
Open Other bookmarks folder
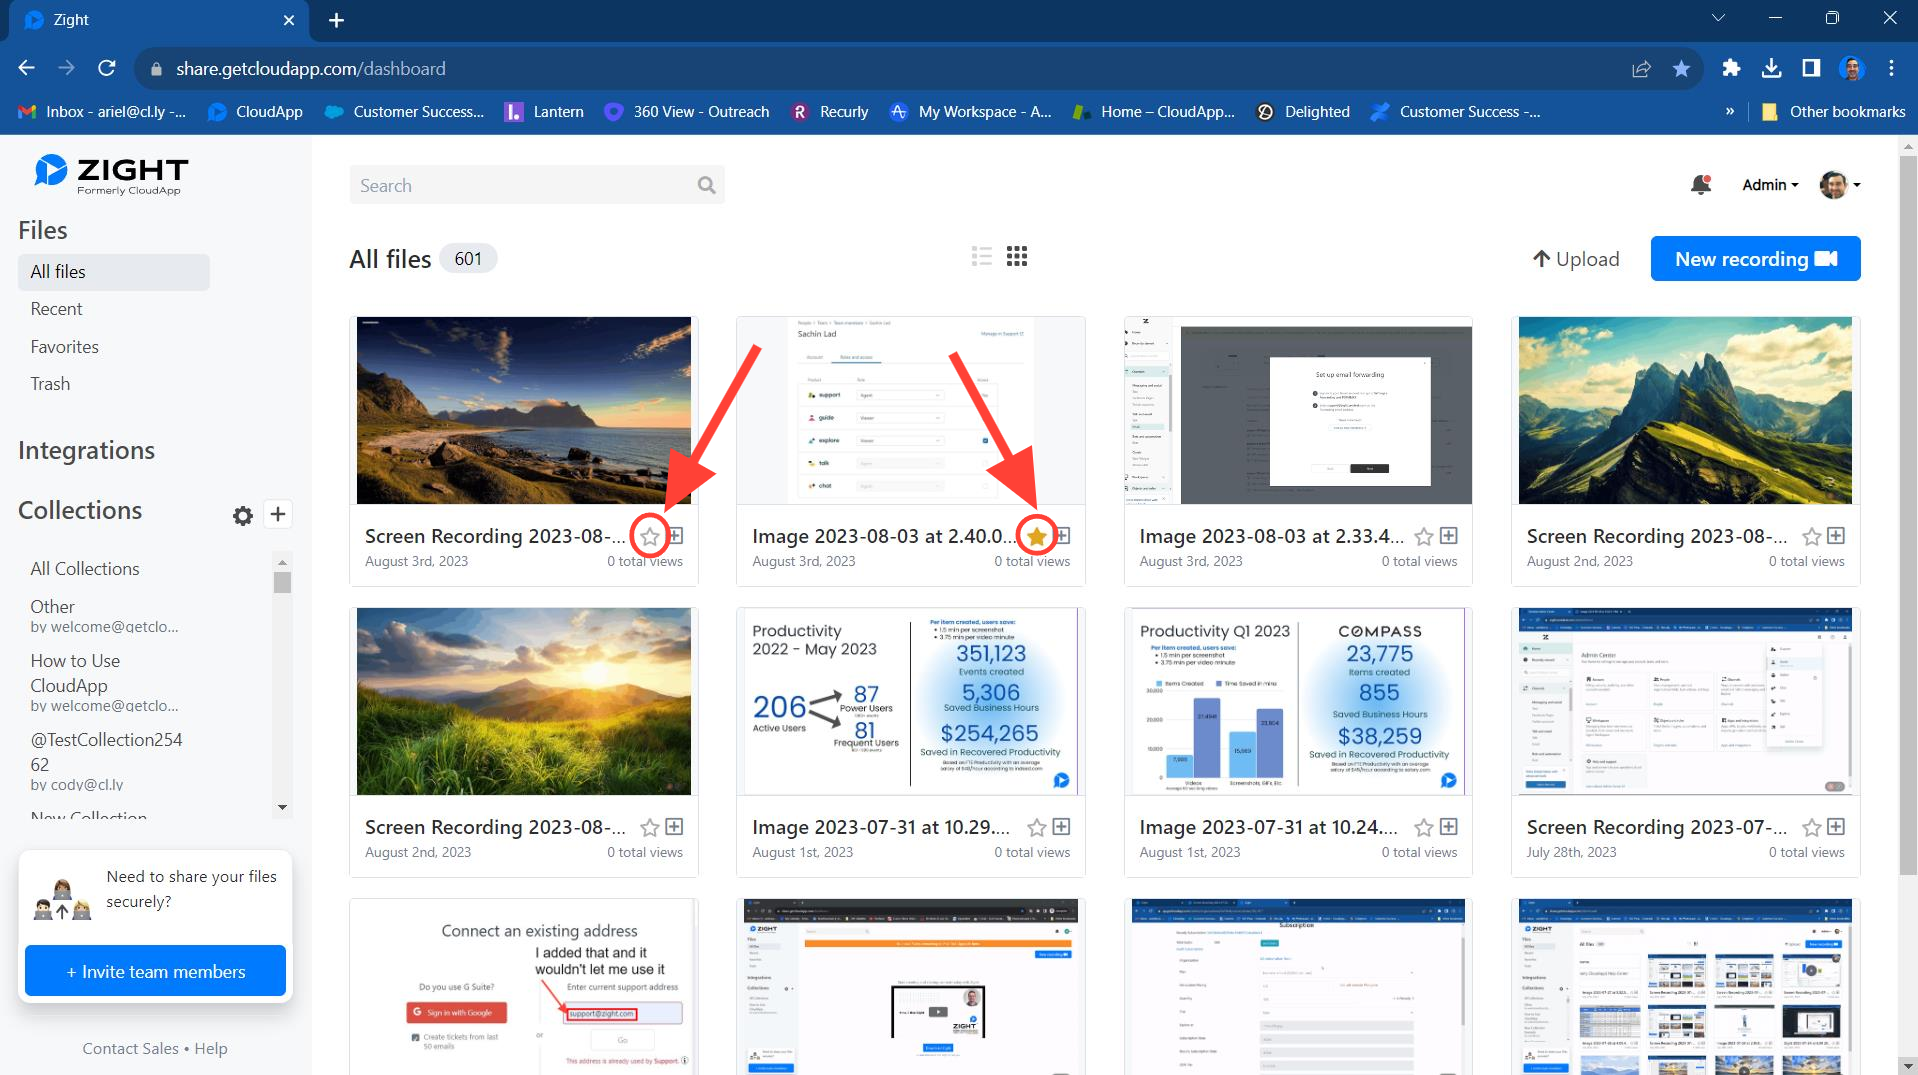pos(1834,111)
